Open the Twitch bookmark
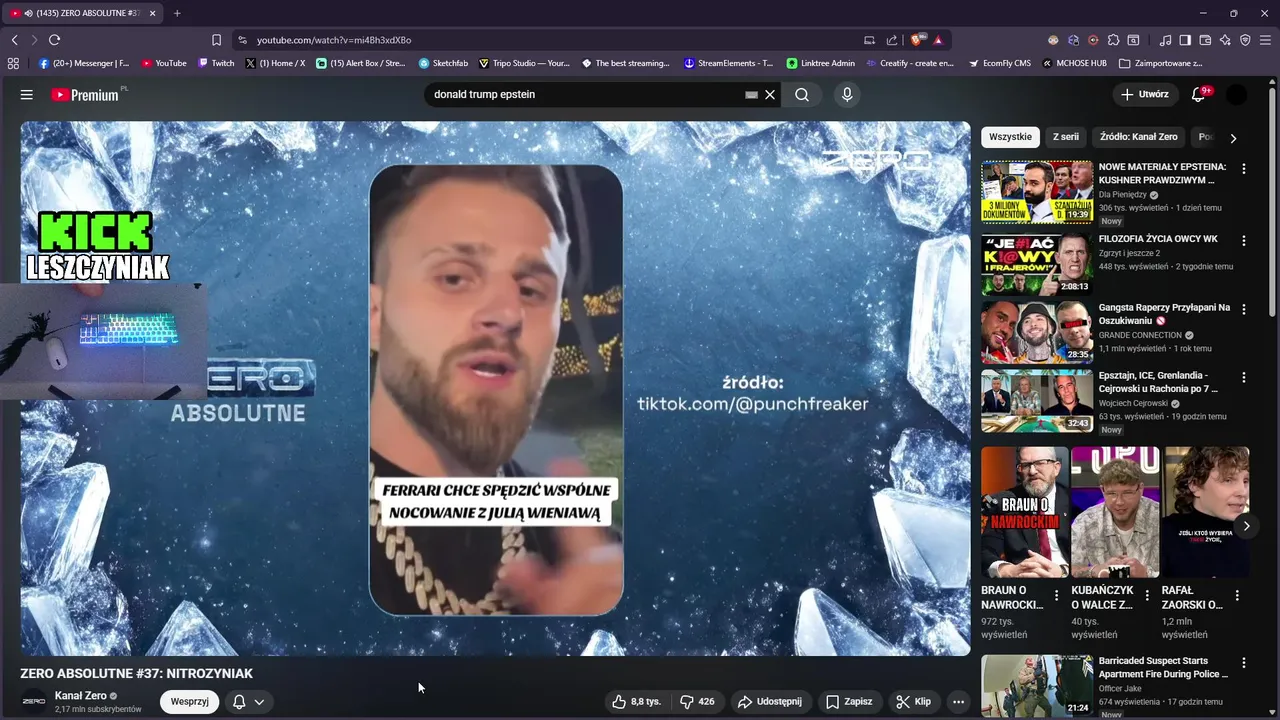The height and width of the screenshot is (720, 1280). (216, 63)
